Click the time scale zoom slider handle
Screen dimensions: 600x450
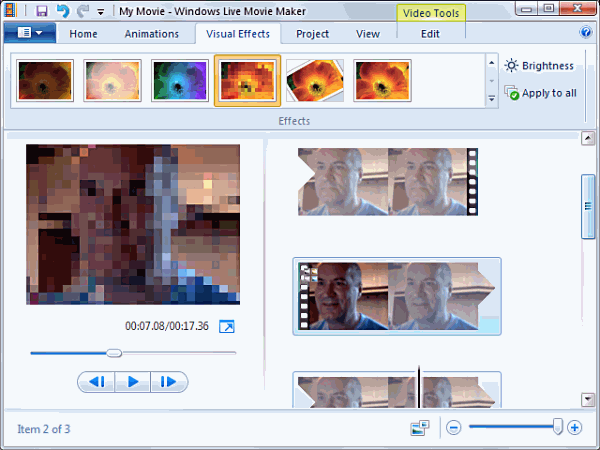[558, 427]
